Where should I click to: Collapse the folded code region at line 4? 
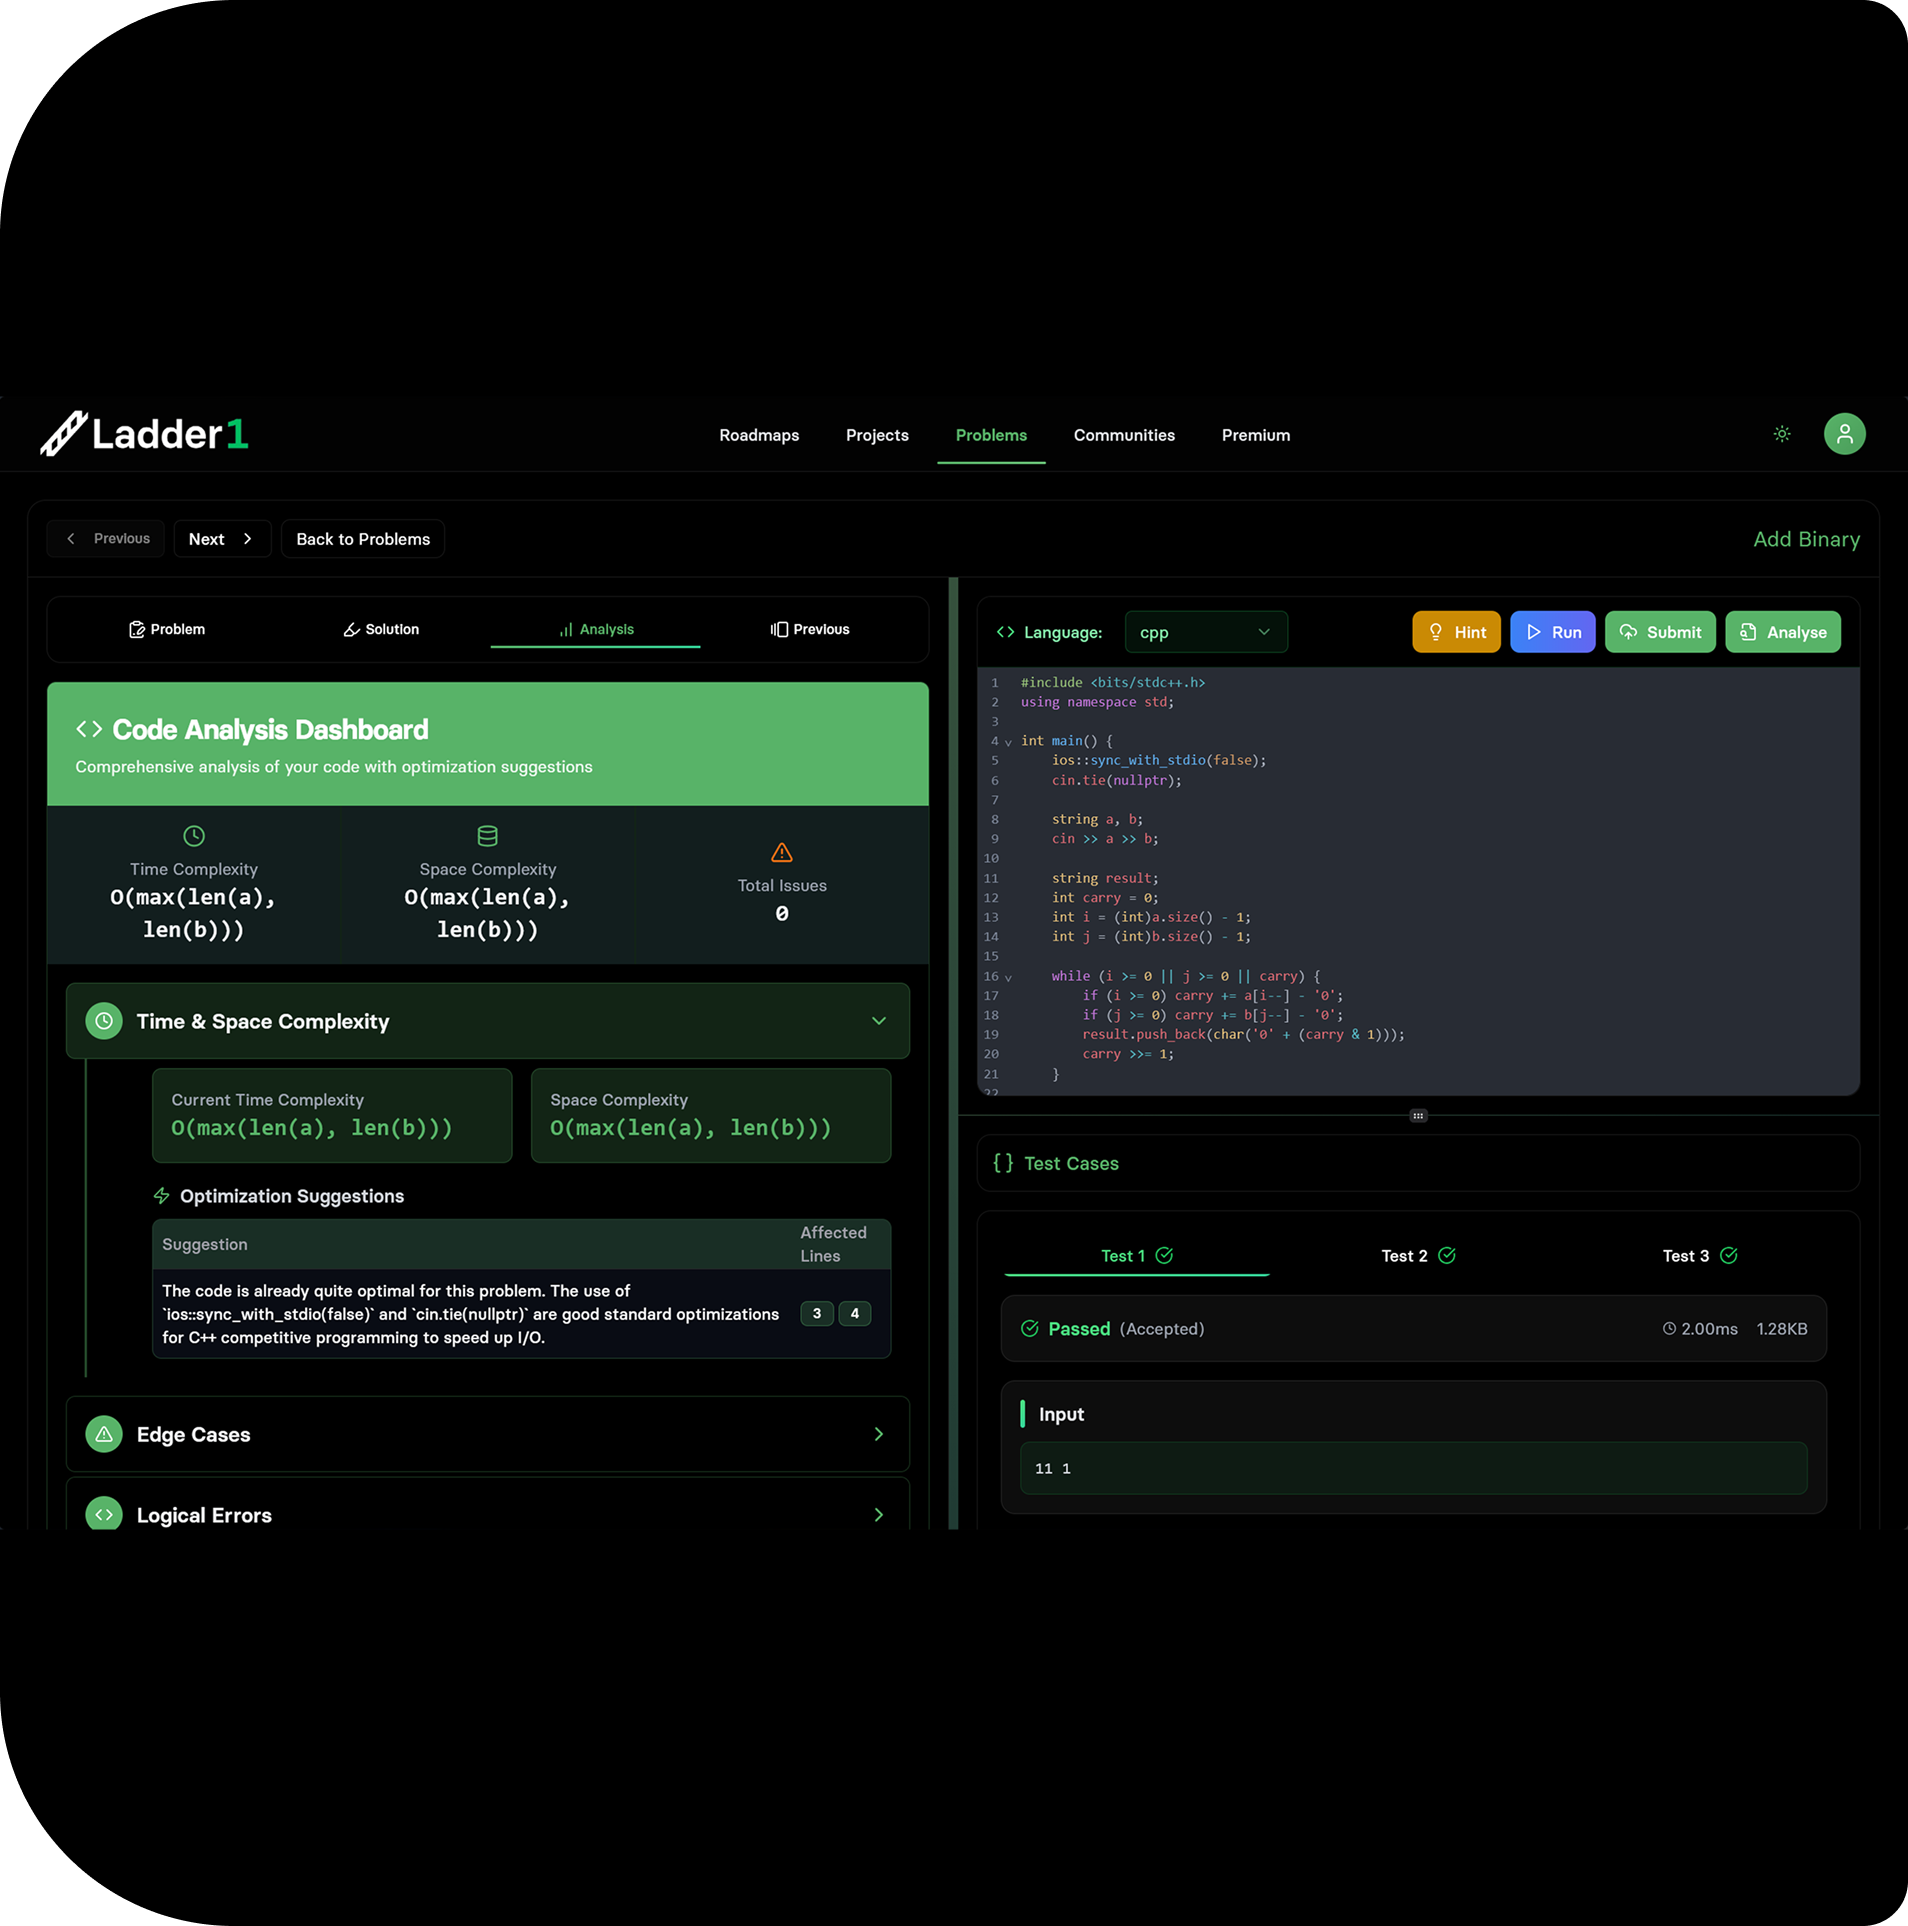click(1007, 741)
